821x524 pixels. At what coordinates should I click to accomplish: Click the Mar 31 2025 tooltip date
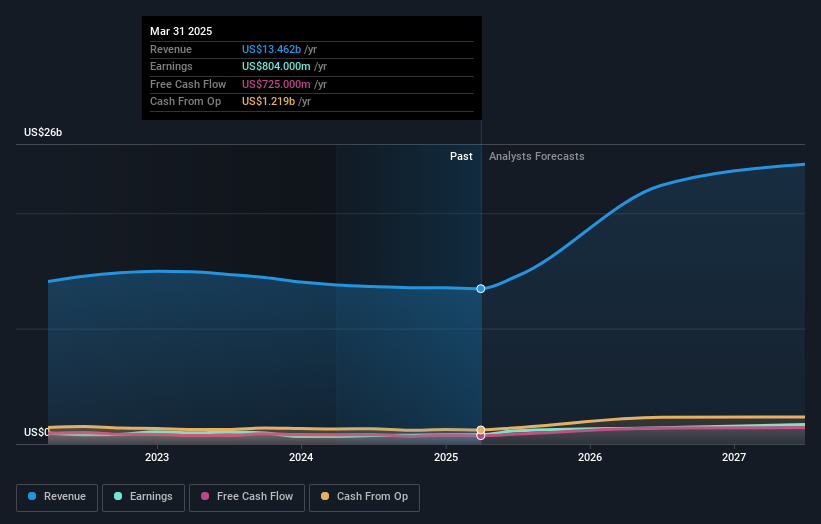[x=181, y=31]
